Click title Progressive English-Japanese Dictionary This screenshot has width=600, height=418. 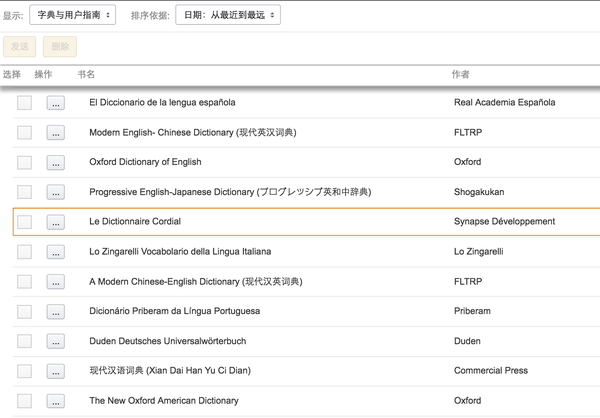coord(230,192)
